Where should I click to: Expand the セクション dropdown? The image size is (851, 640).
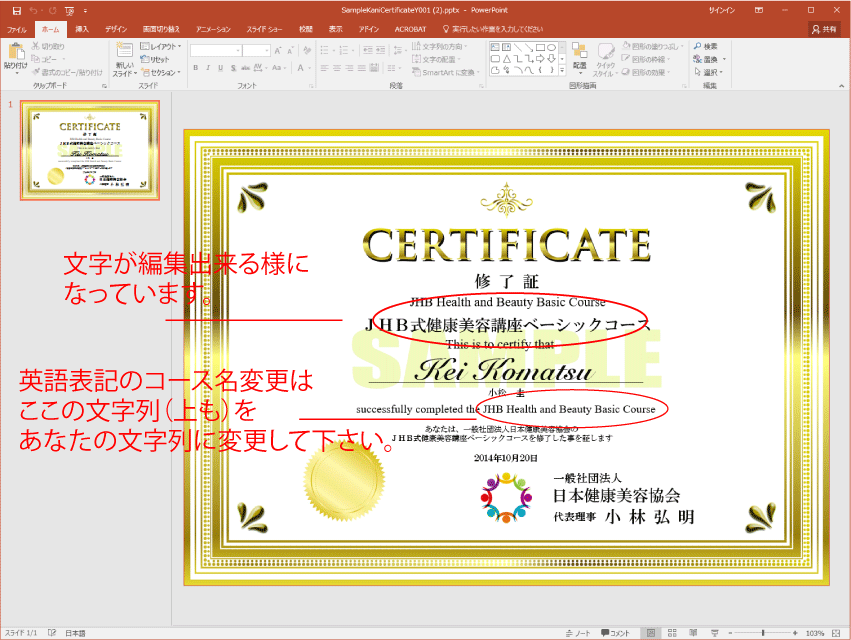(160, 72)
